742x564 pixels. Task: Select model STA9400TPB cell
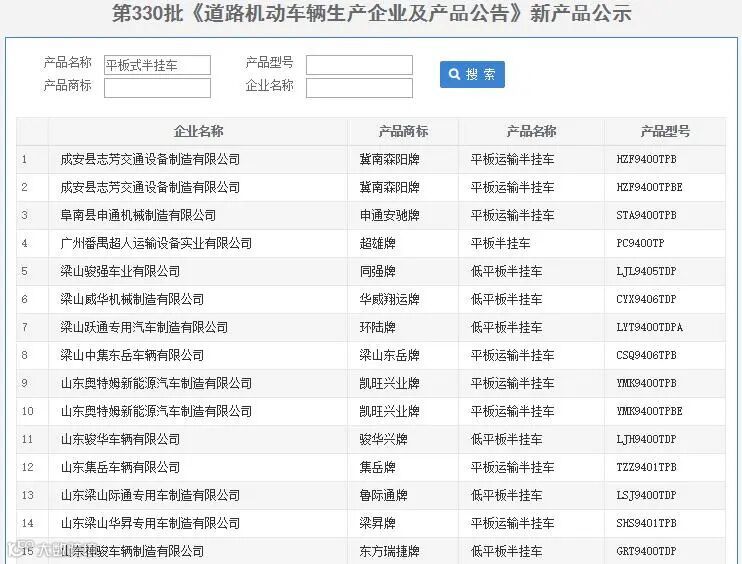tap(665, 215)
